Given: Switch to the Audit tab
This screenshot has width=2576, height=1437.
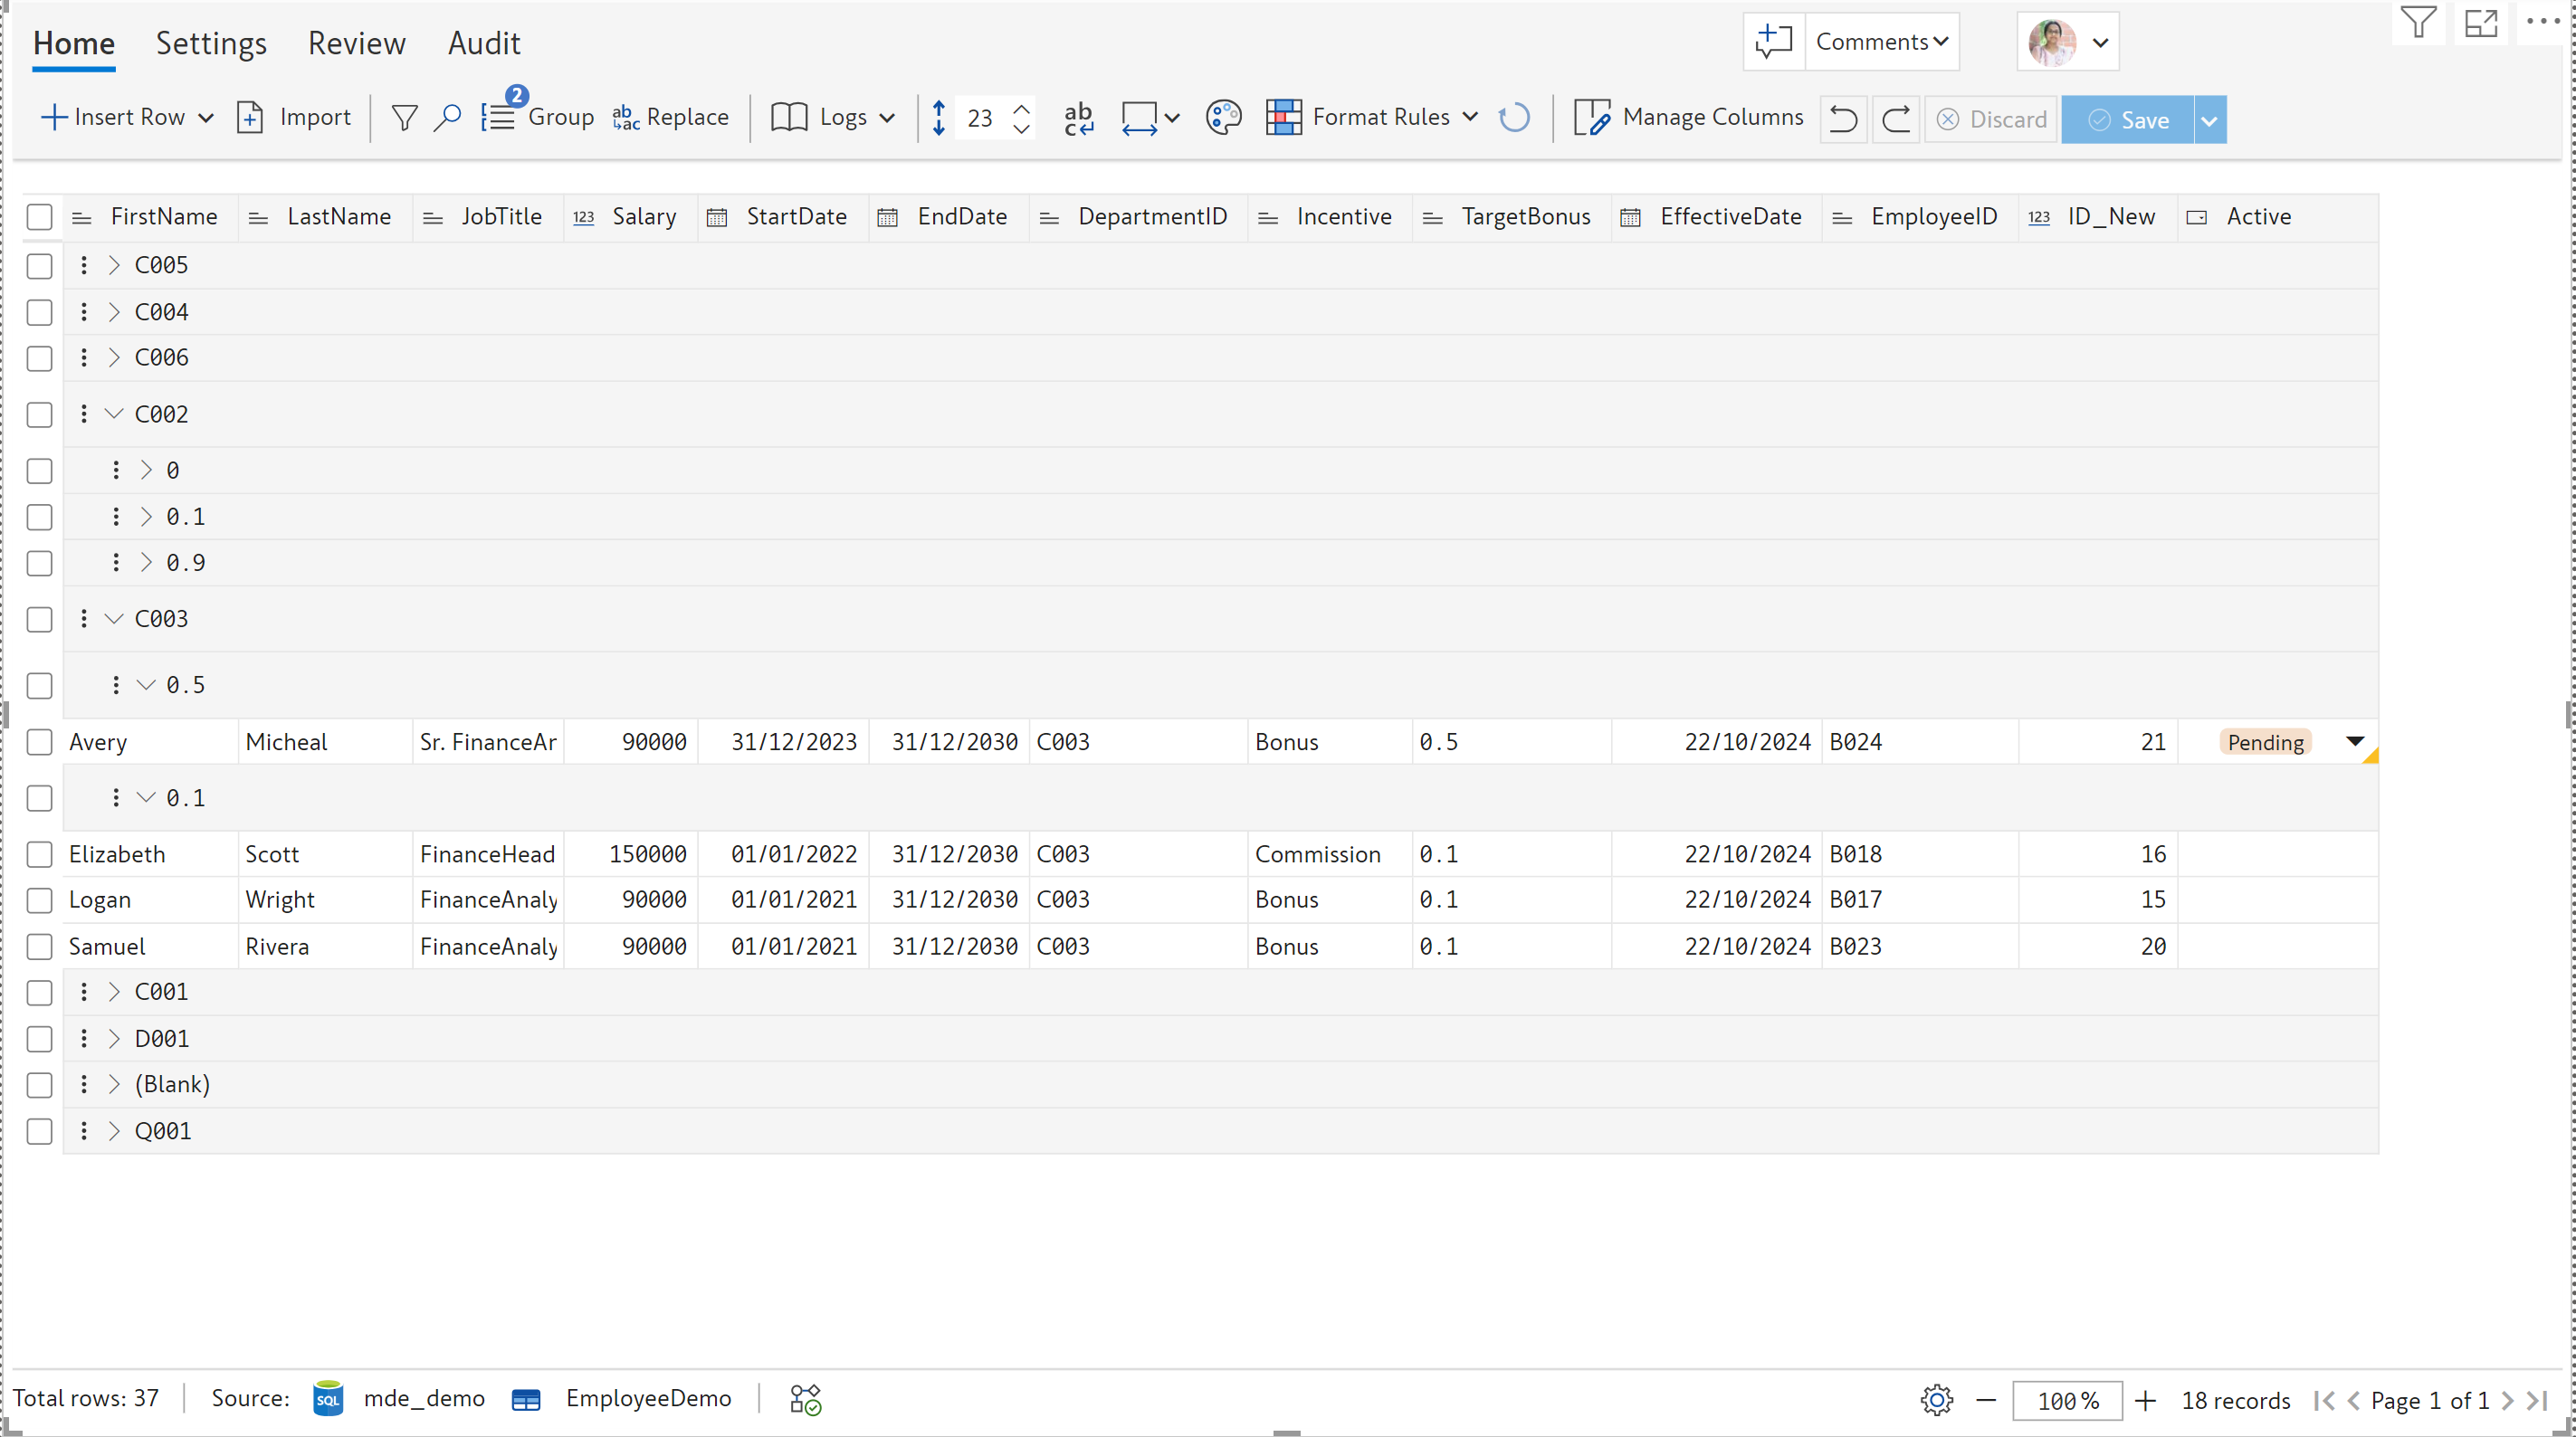Looking at the screenshot, I should point(484,43).
